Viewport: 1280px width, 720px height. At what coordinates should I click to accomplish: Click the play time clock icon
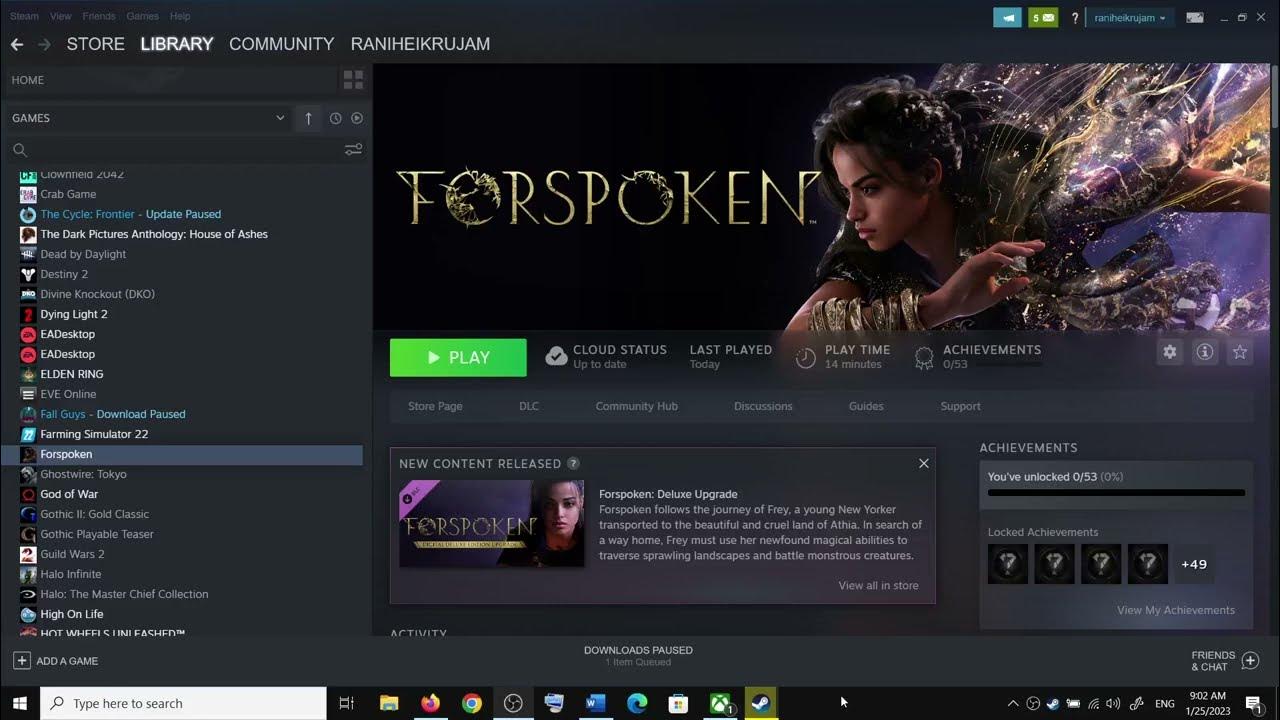coord(806,357)
